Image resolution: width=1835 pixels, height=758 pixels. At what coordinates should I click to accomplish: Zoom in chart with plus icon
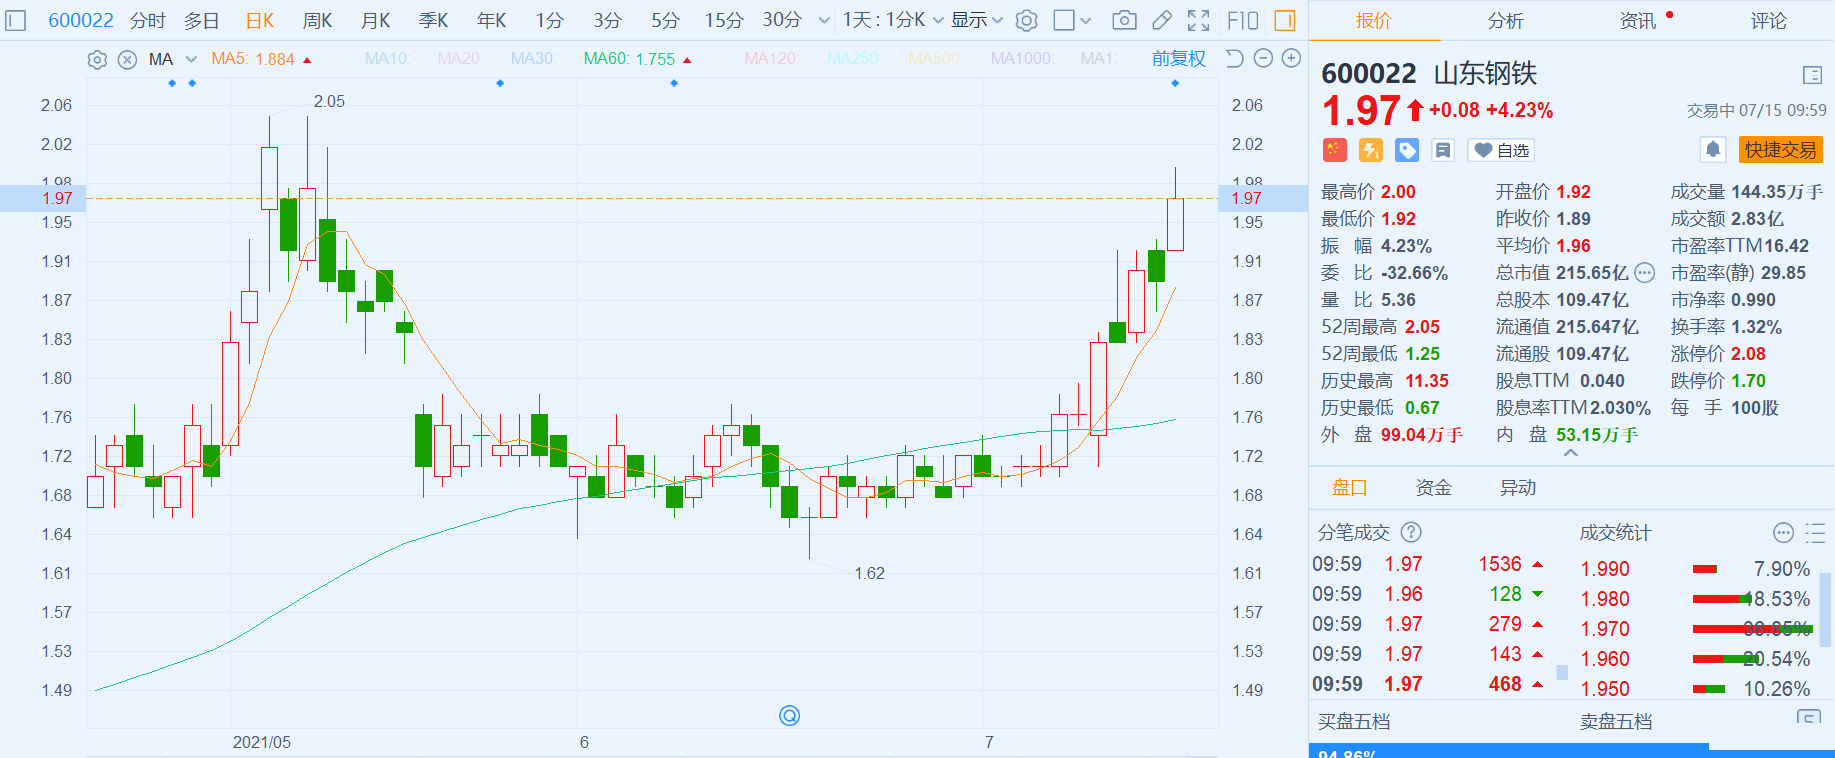[1291, 59]
